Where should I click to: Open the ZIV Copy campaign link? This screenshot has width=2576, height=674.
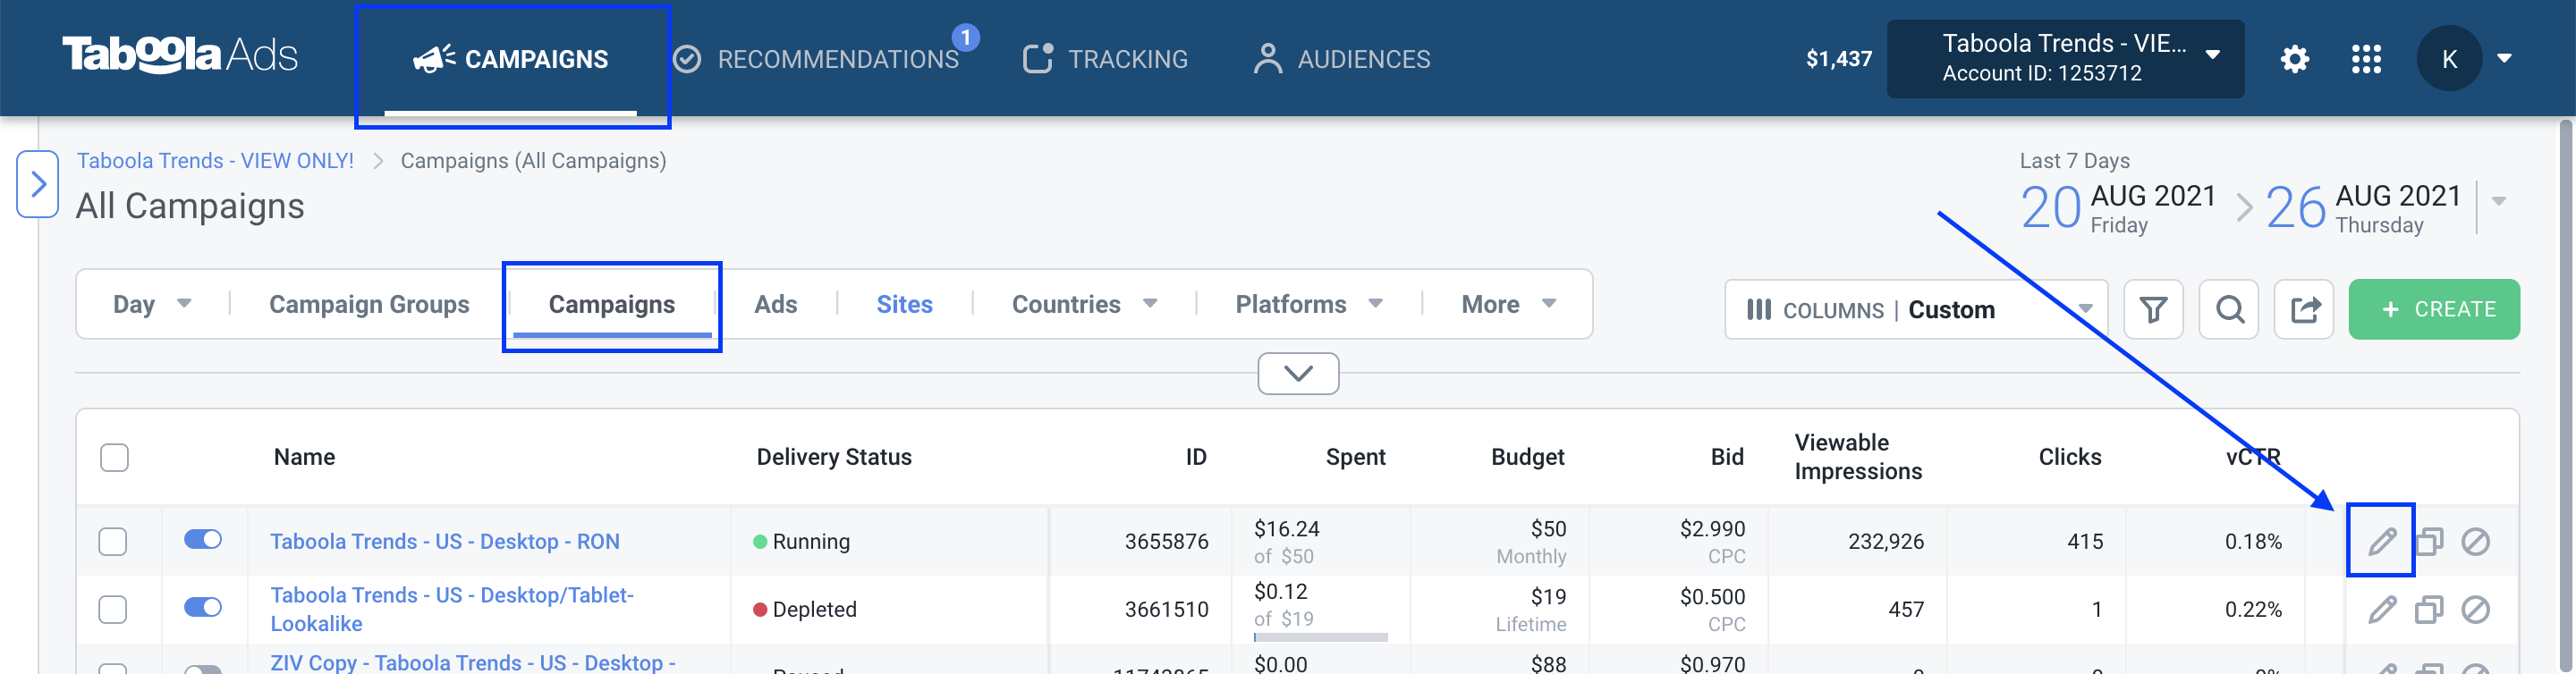(473, 663)
